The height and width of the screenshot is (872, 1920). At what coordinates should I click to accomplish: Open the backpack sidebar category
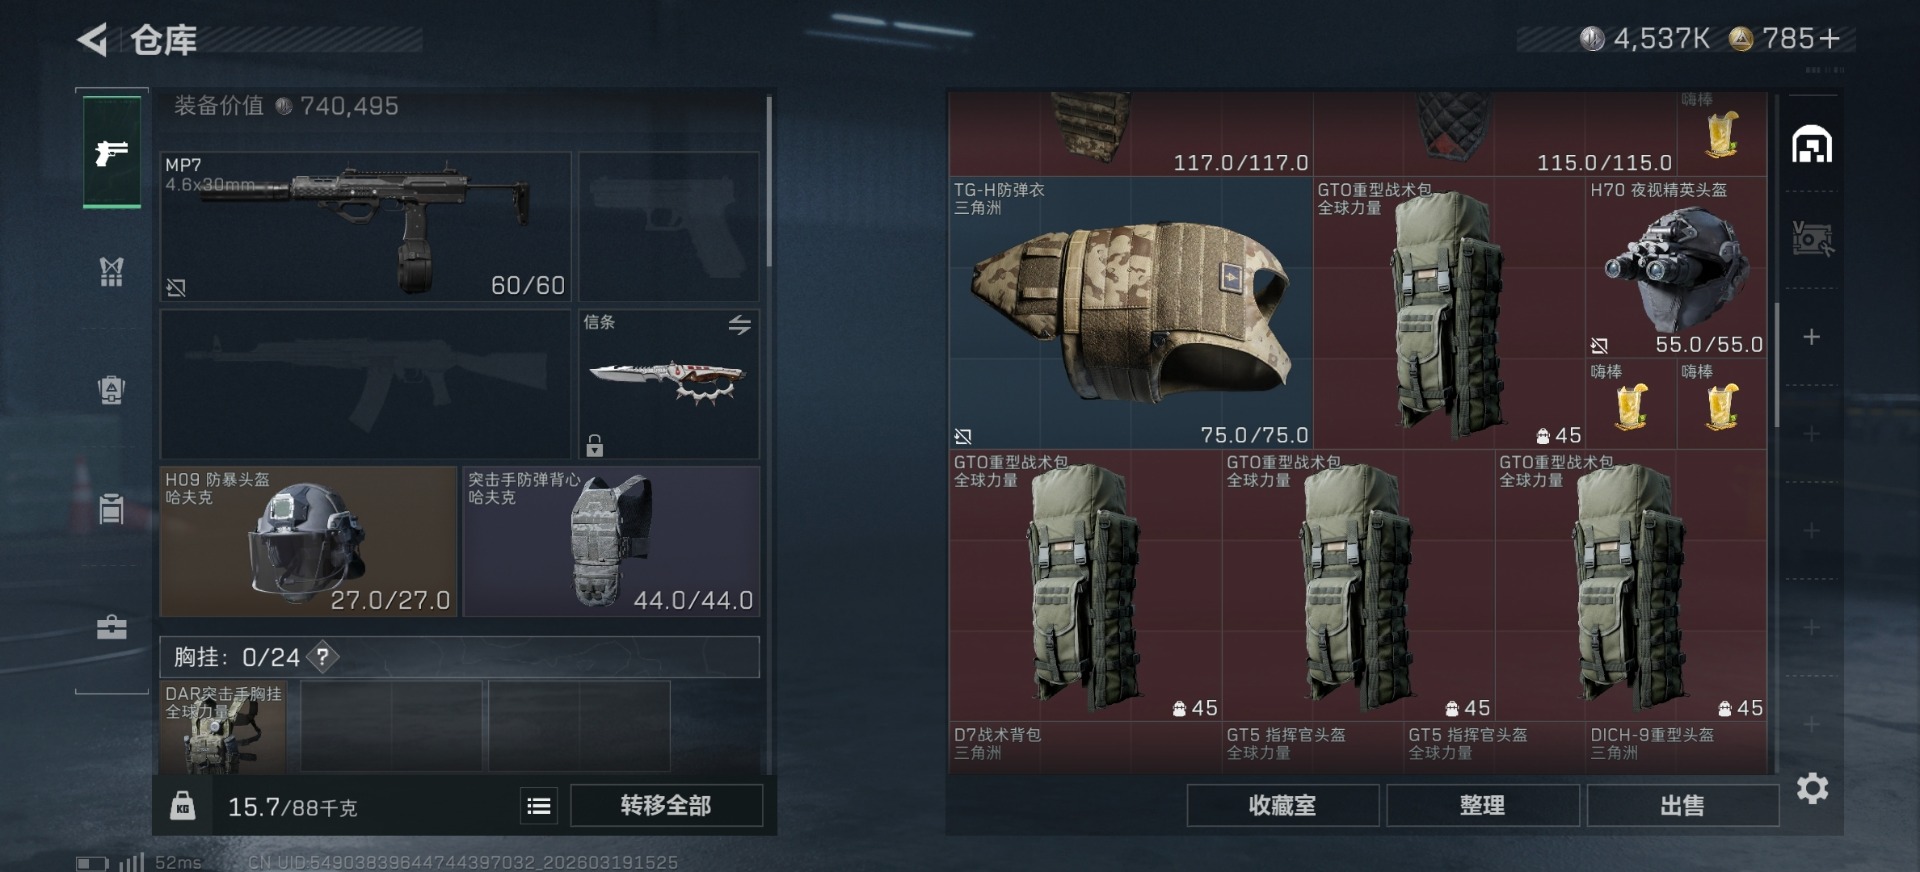(111, 389)
